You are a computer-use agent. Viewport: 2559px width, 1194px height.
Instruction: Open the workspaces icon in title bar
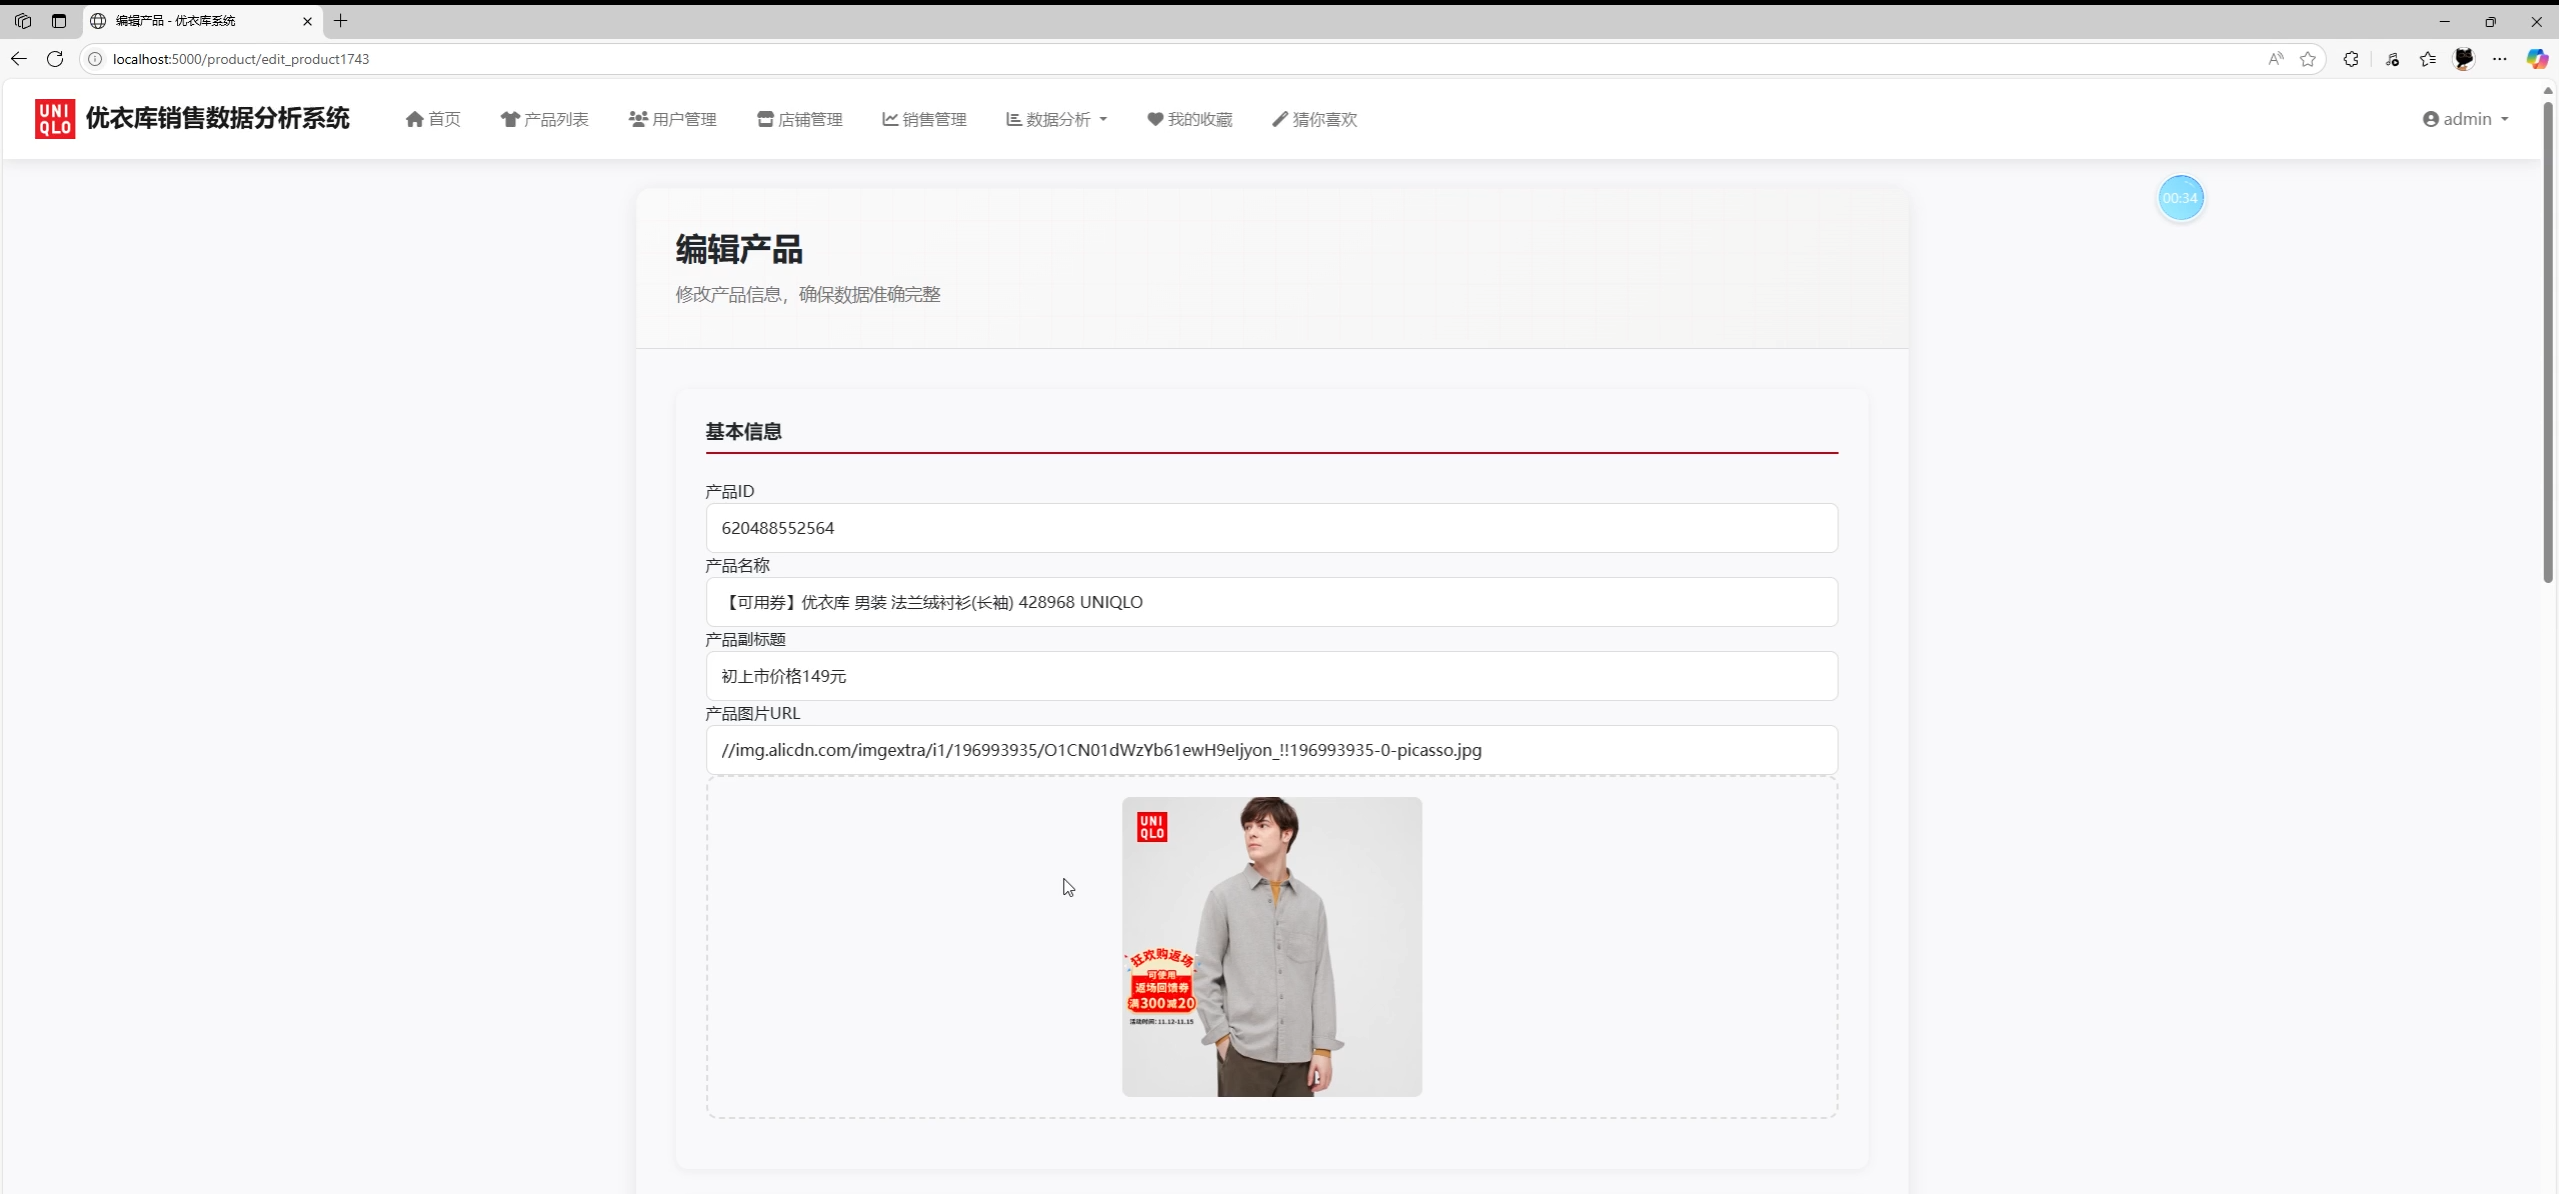(x=23, y=21)
